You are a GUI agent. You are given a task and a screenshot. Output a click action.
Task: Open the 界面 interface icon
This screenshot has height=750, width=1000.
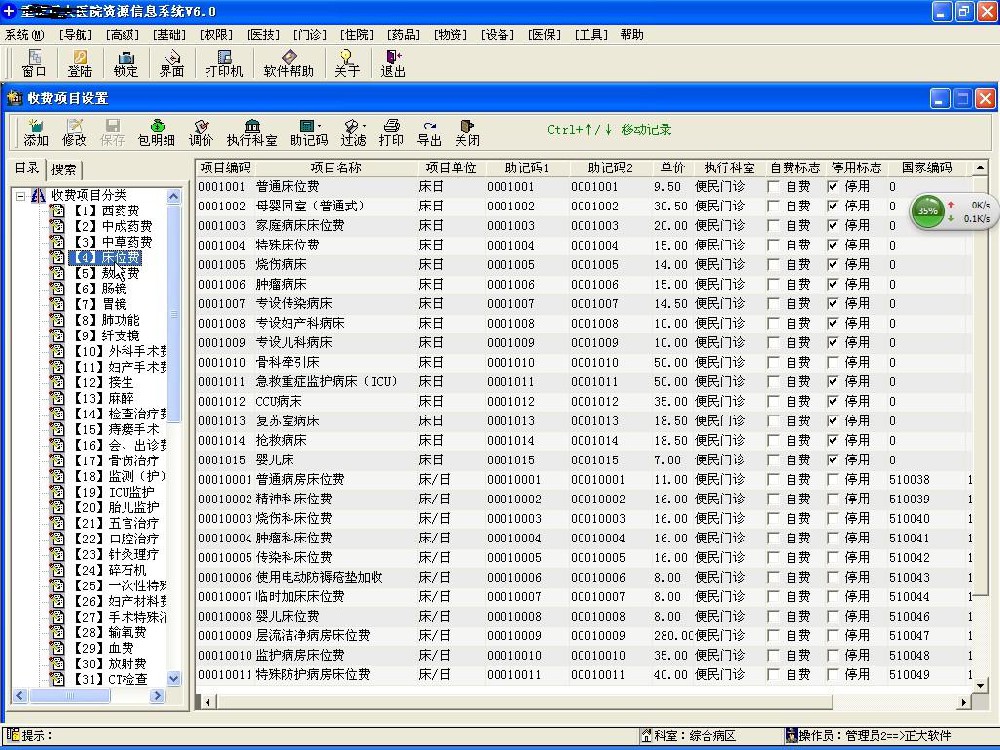[172, 63]
